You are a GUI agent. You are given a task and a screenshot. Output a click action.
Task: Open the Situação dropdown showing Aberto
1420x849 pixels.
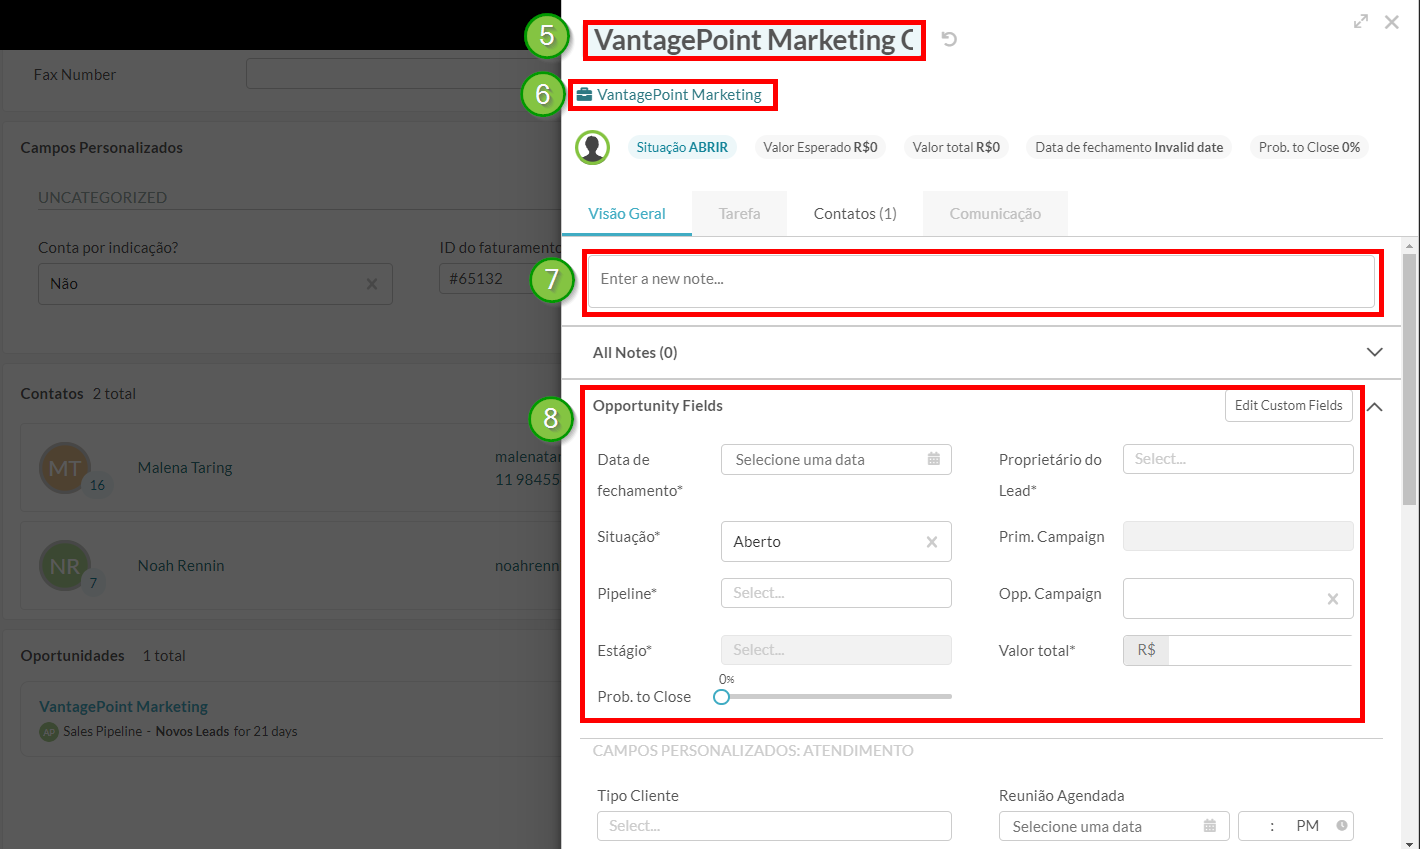(836, 541)
